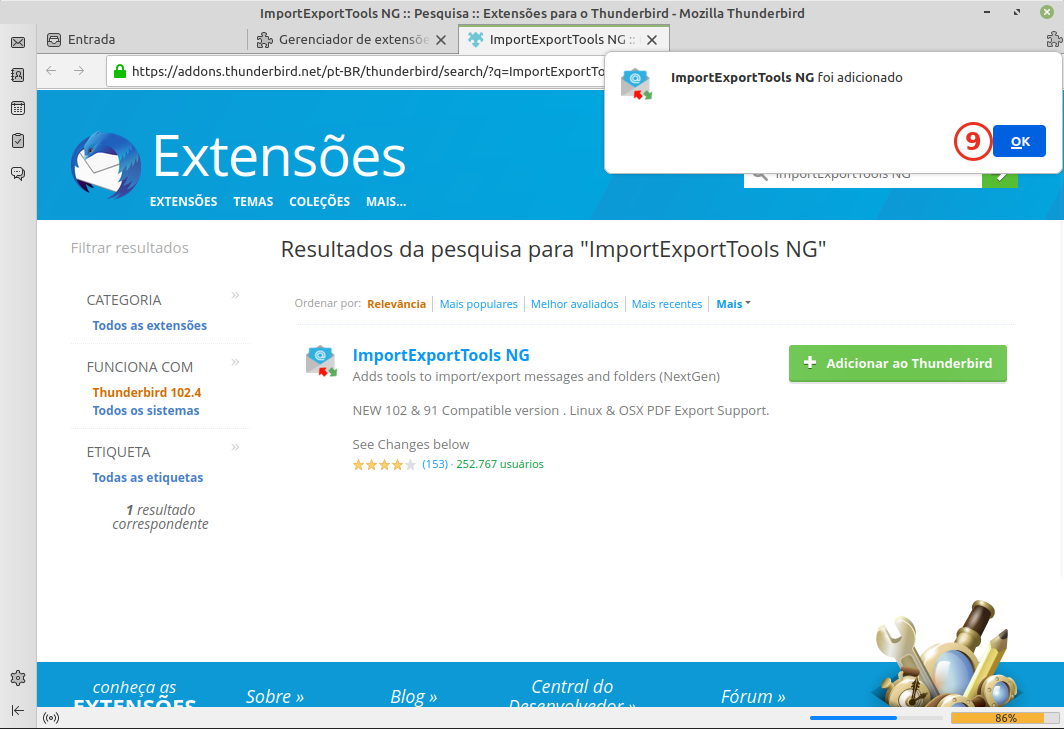This screenshot has height=729, width=1064.
Task: Click the green padlock security icon
Action: [x=119, y=71]
